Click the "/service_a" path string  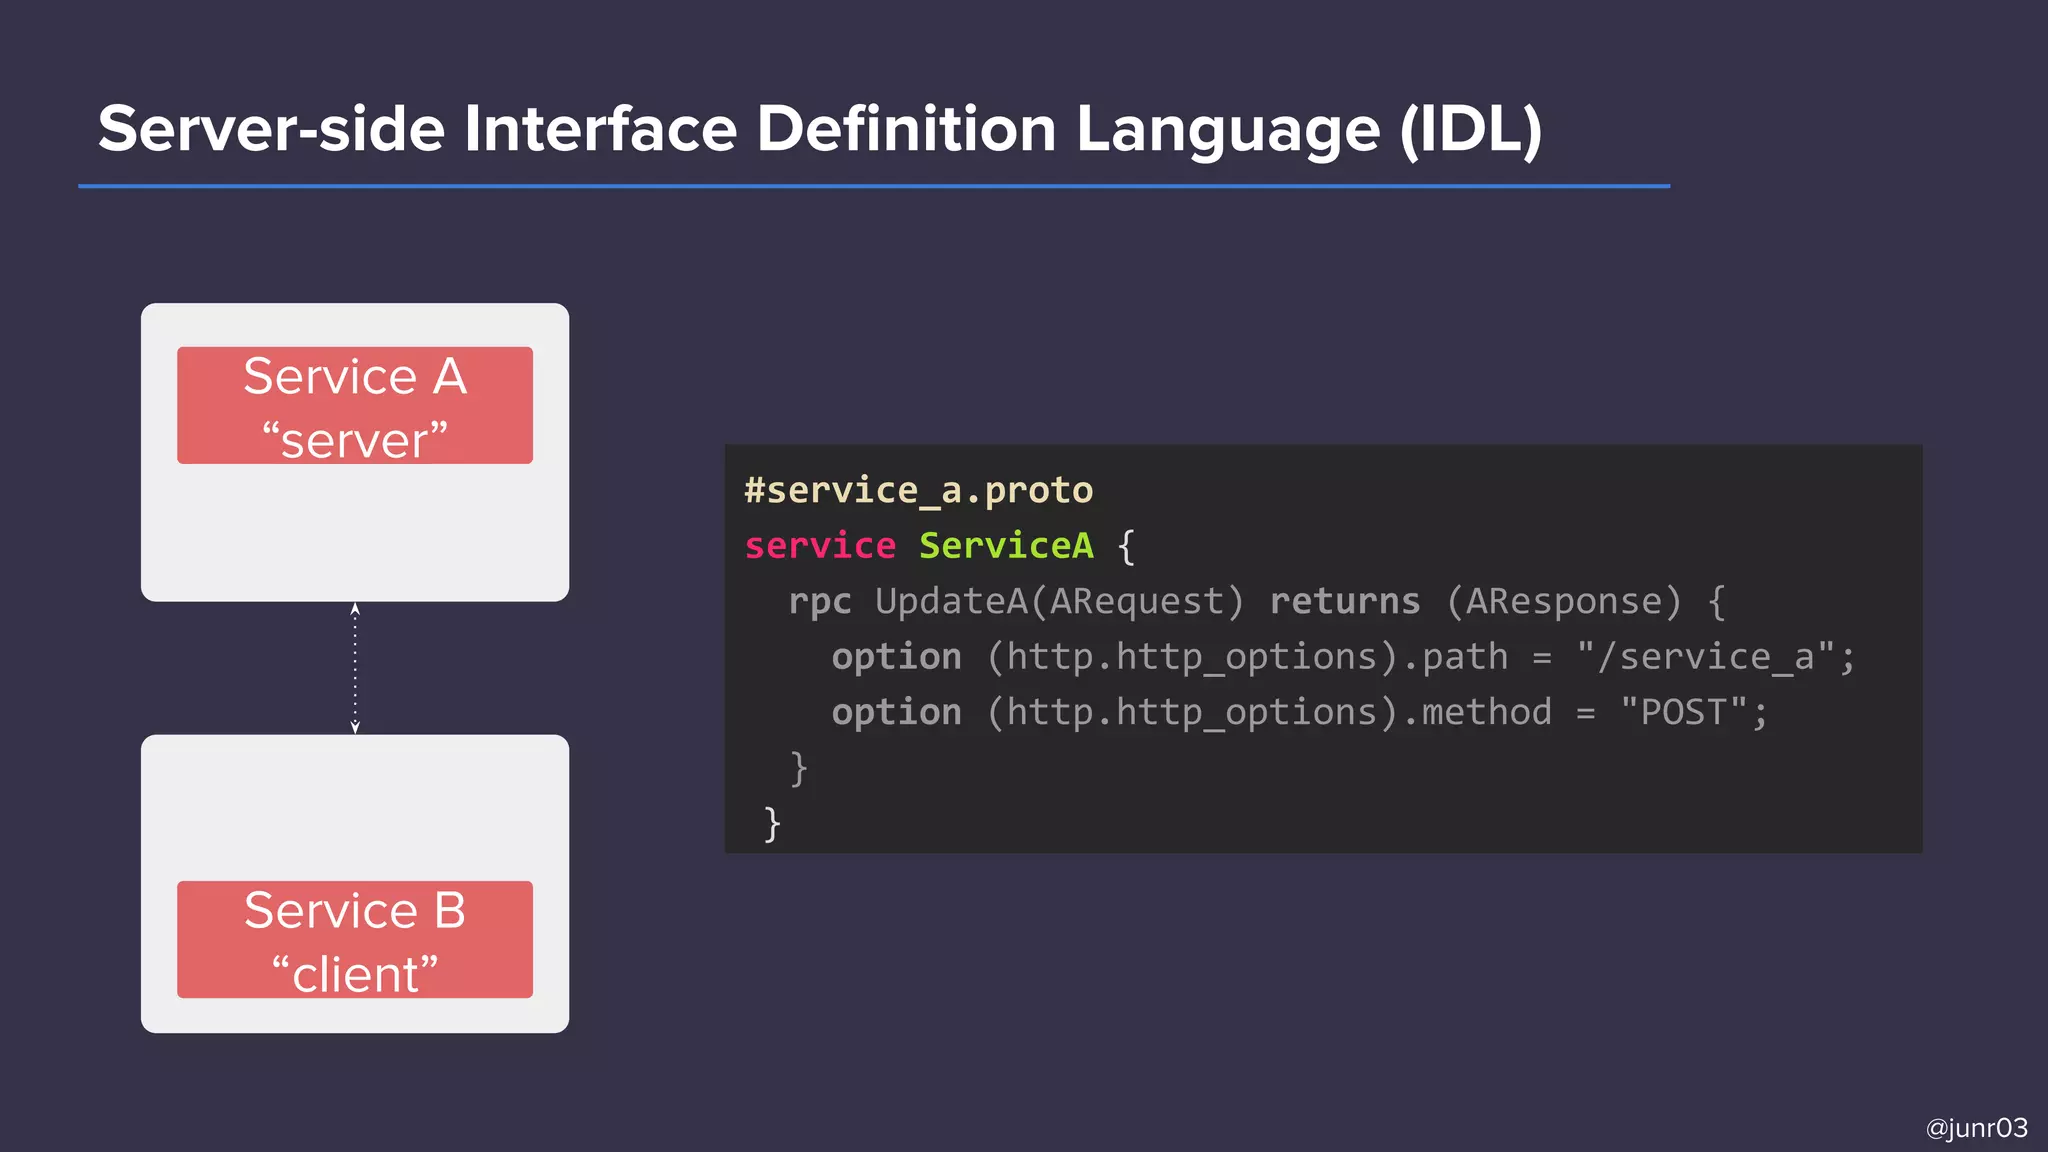pos(1706,657)
